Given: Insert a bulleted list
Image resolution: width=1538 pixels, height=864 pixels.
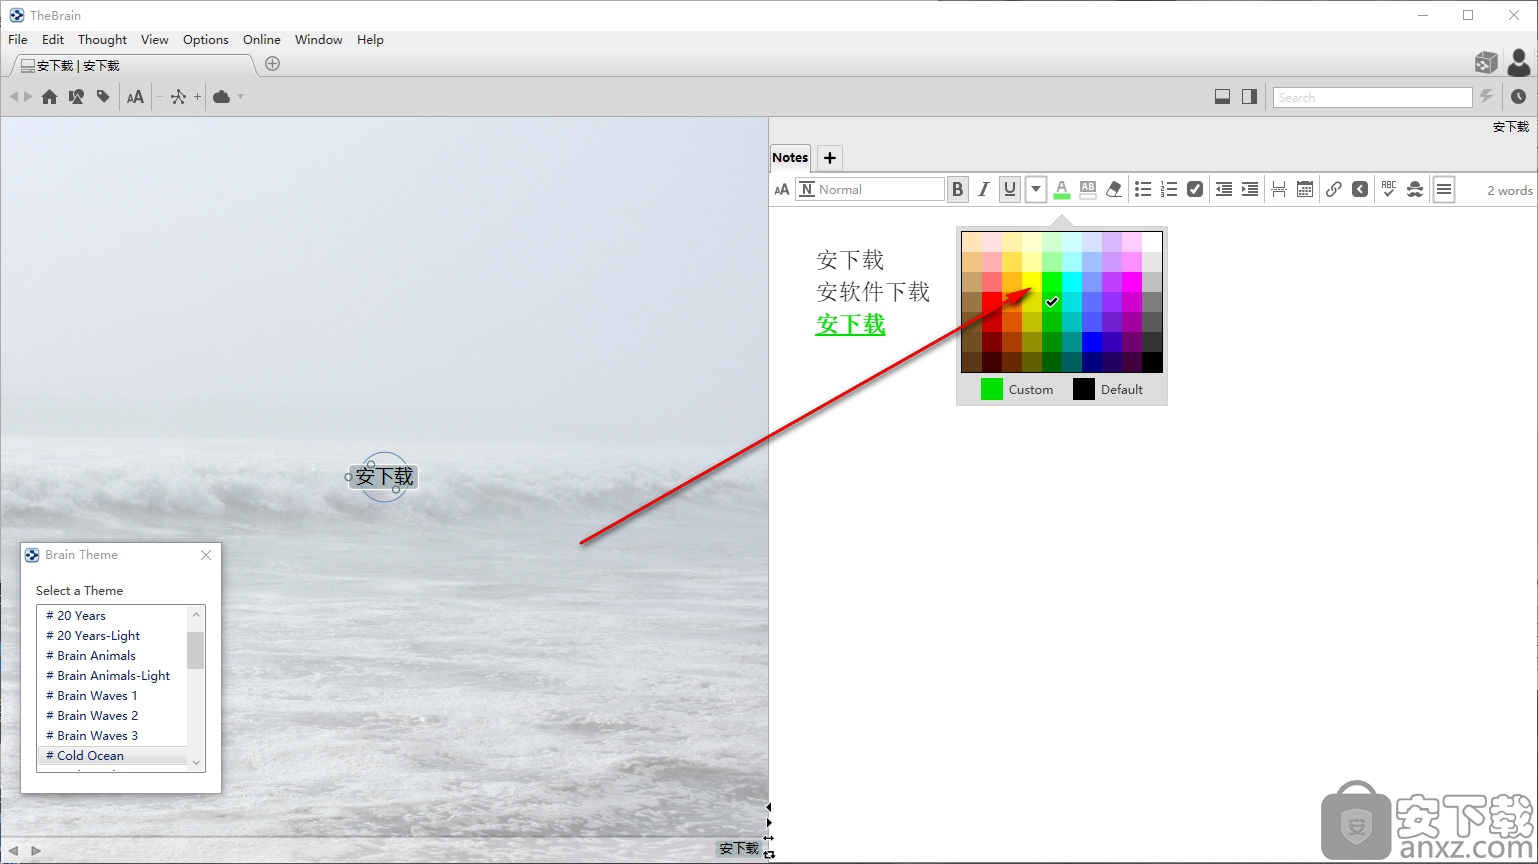Looking at the screenshot, I should (1143, 189).
